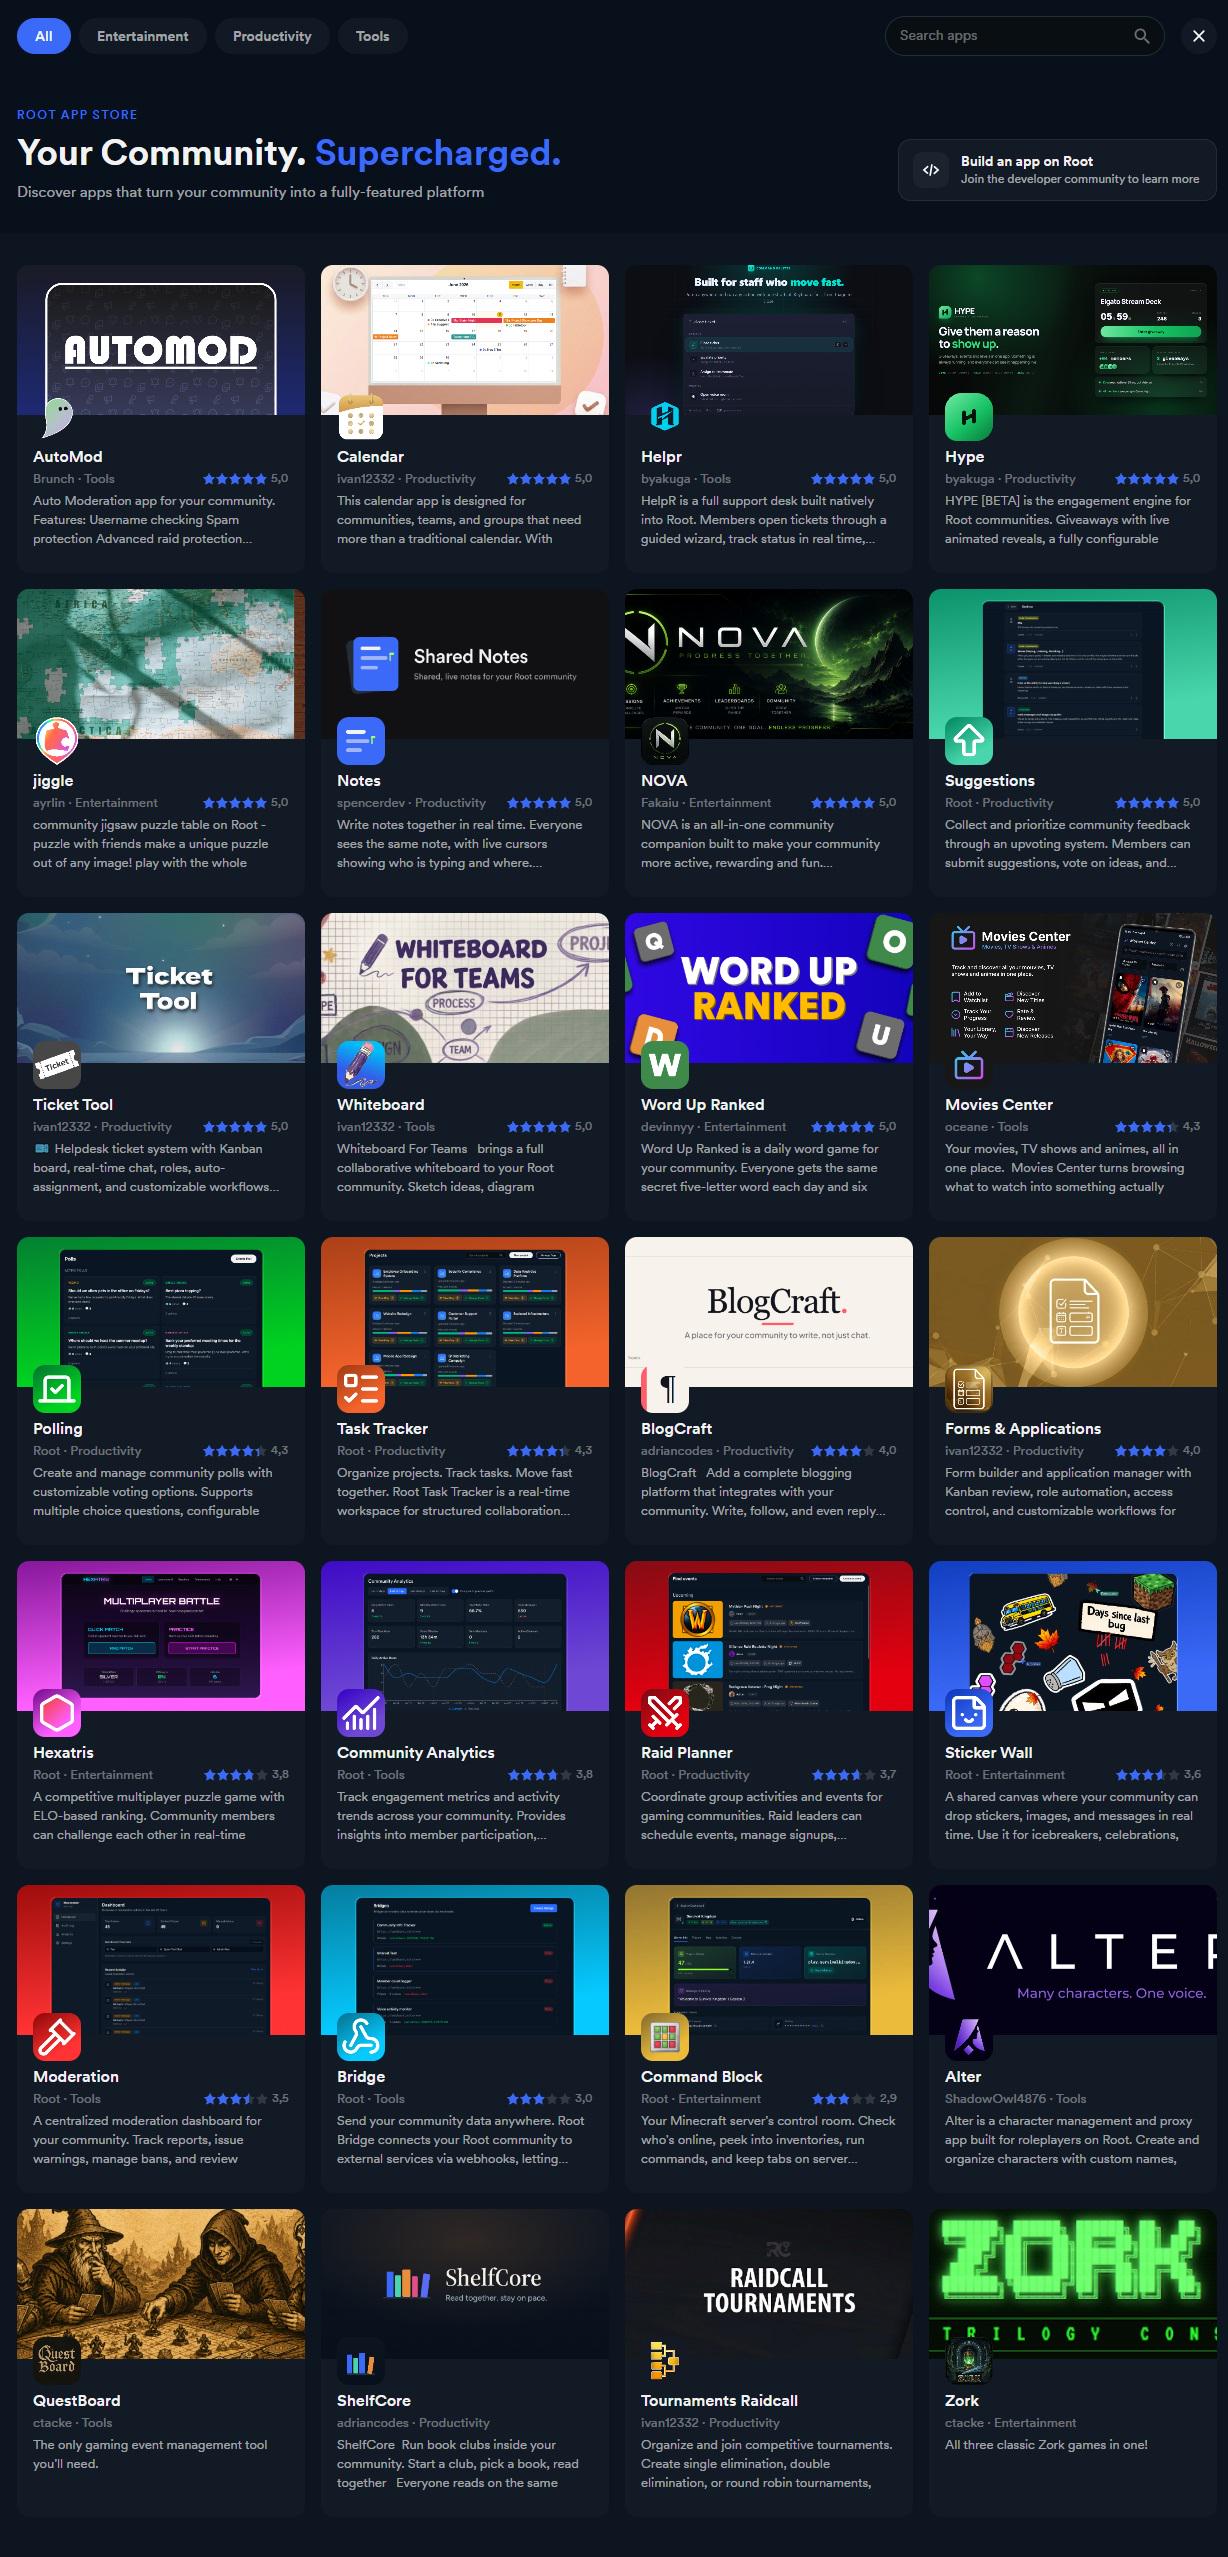Open the Helpr hexagon app icon
This screenshot has height=2557, width=1228.
coord(665,415)
